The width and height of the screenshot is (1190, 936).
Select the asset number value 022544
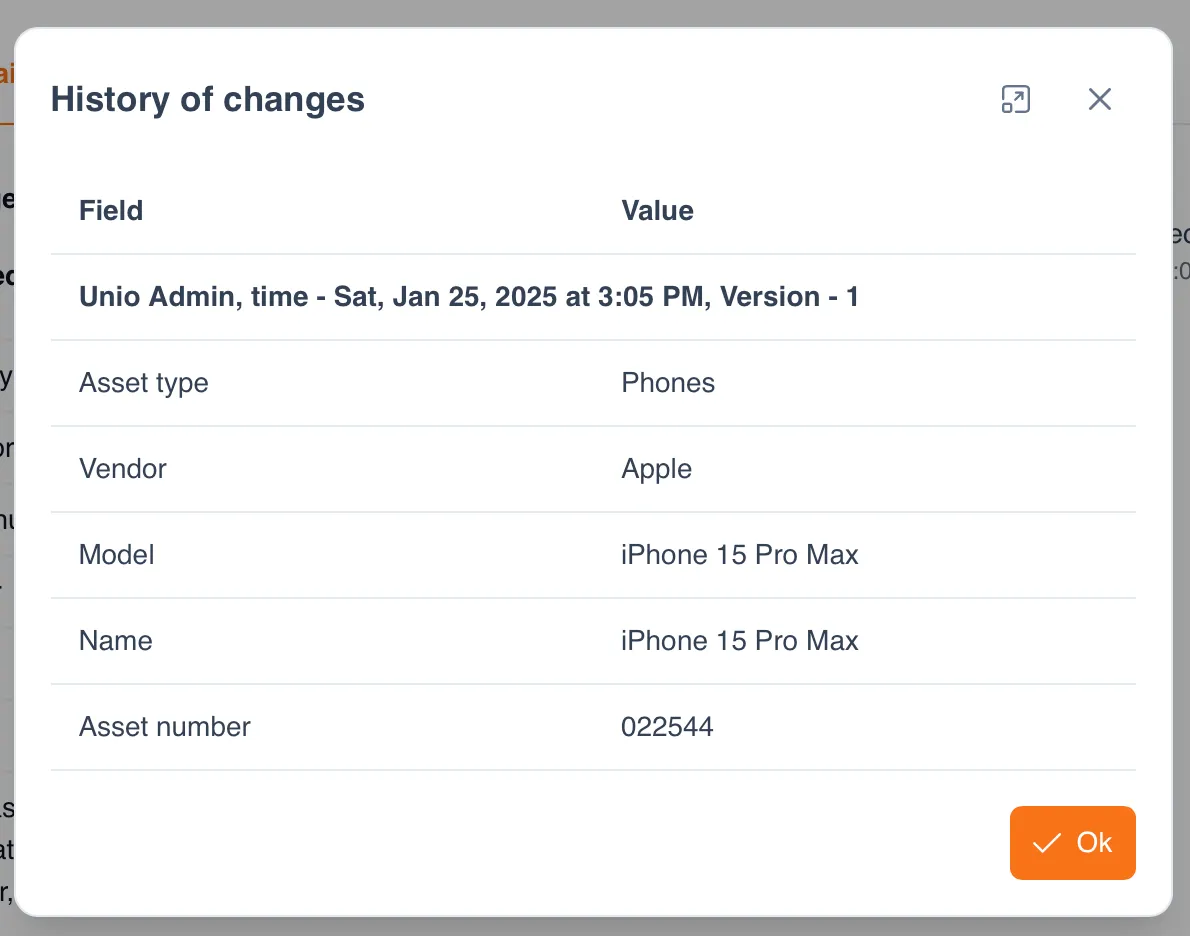click(667, 727)
